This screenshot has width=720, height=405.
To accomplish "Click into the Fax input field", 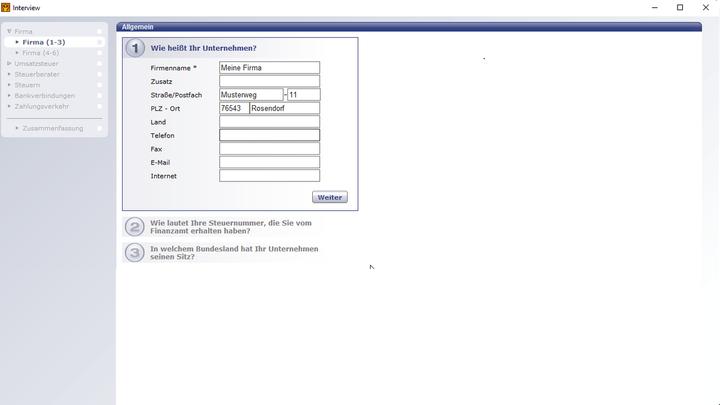I will 269,149.
